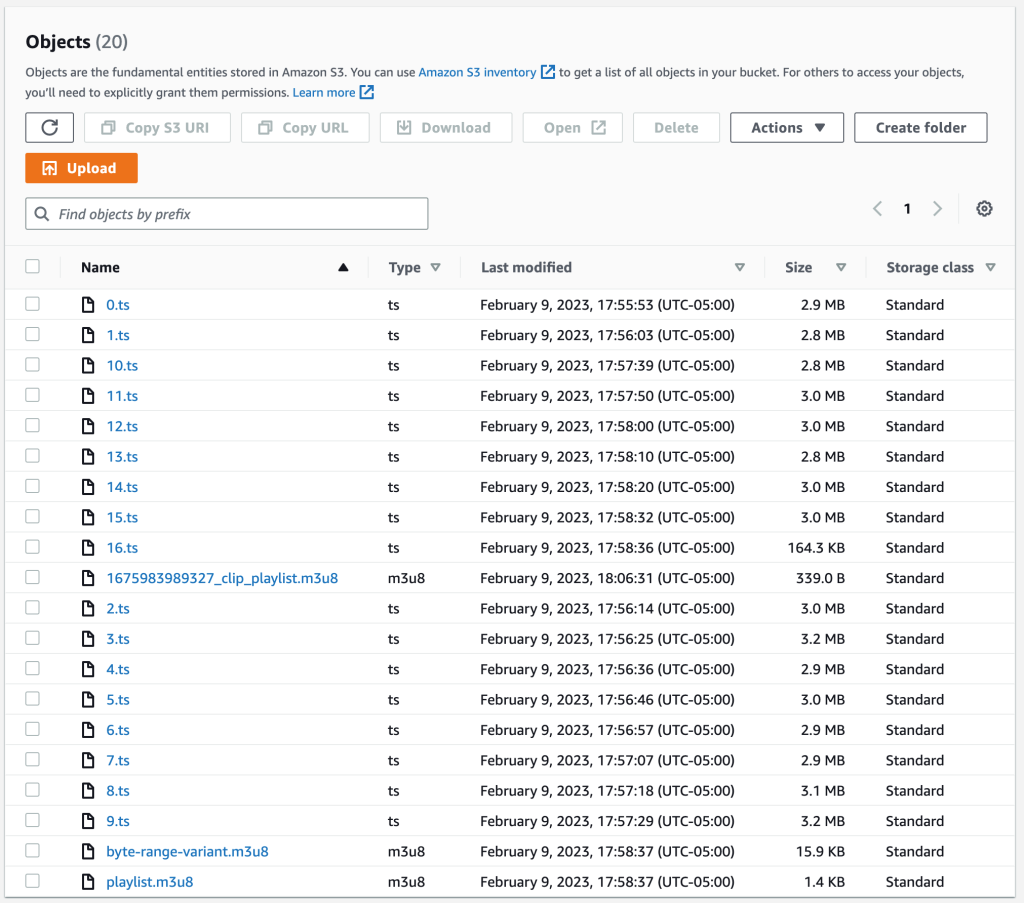
Task: Click the 1.4 KB size cell
Action: click(824, 881)
